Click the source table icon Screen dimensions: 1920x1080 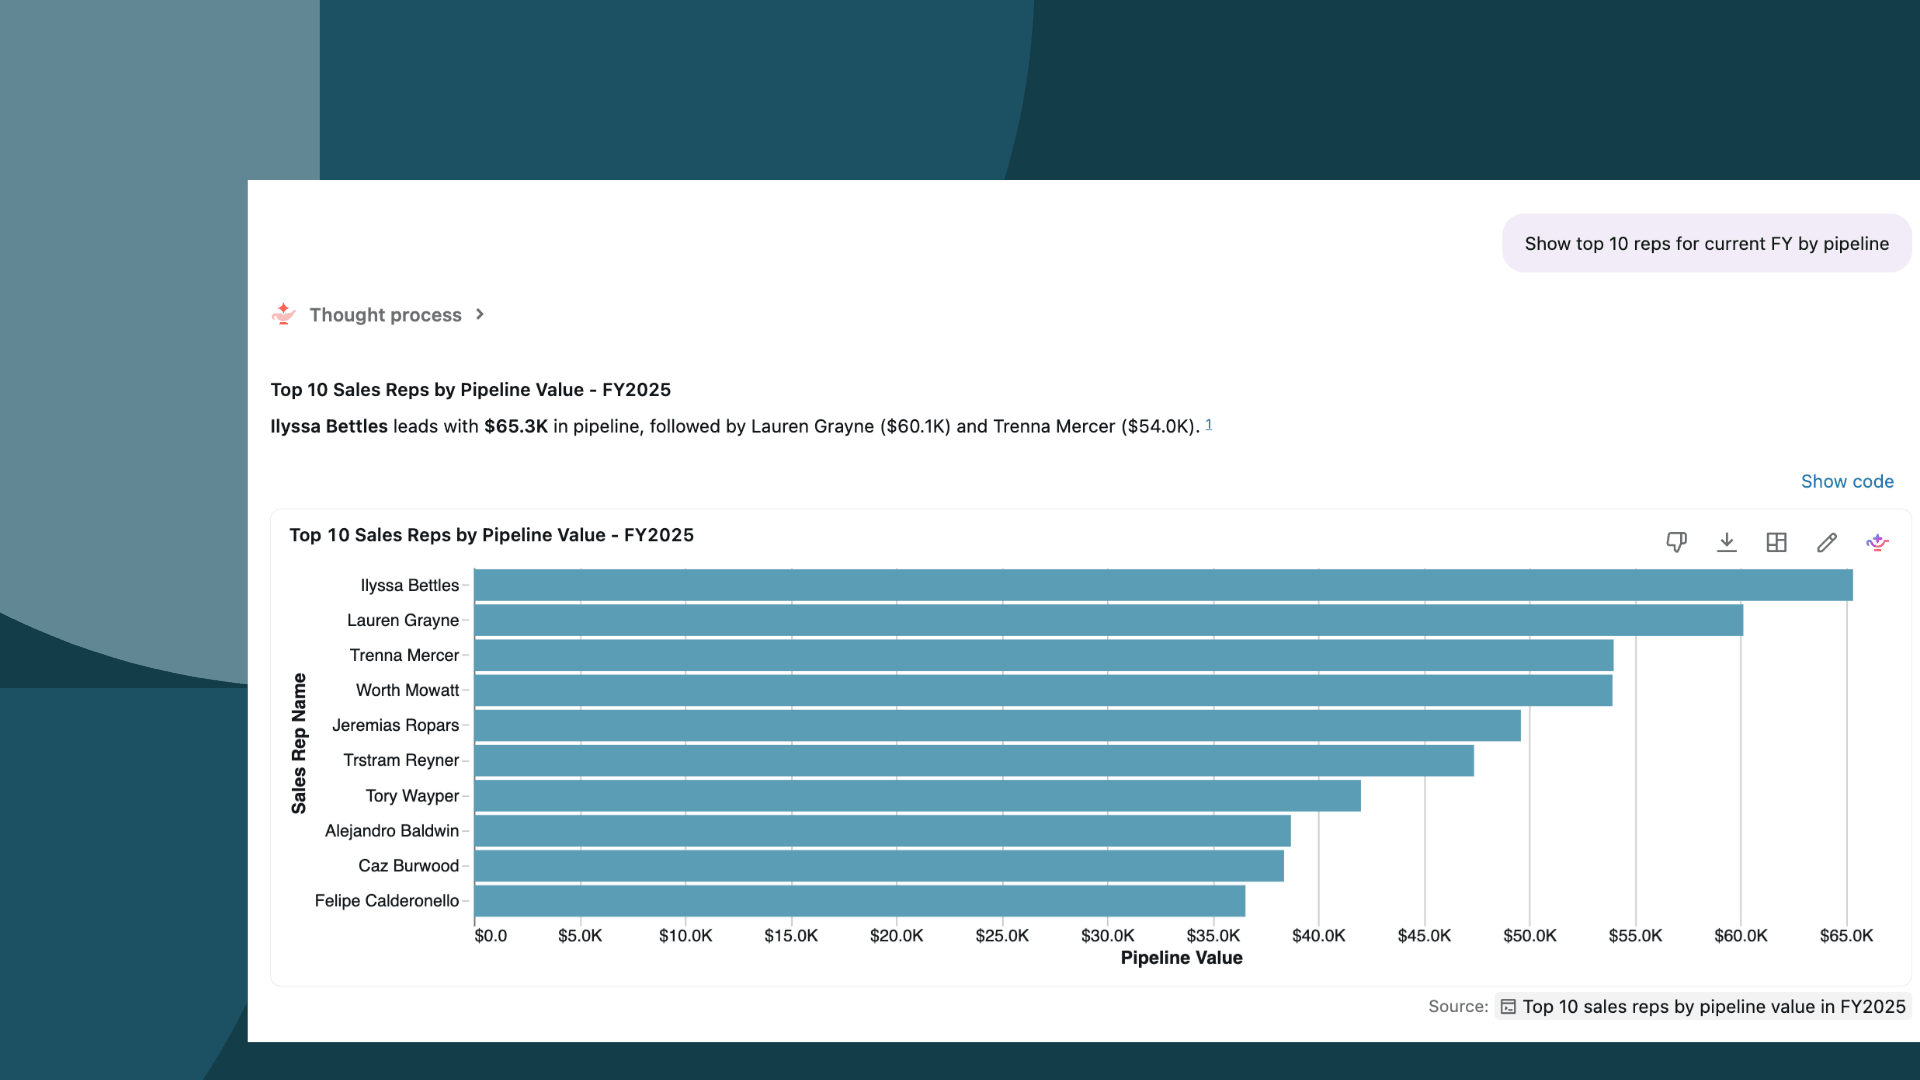point(1508,1007)
